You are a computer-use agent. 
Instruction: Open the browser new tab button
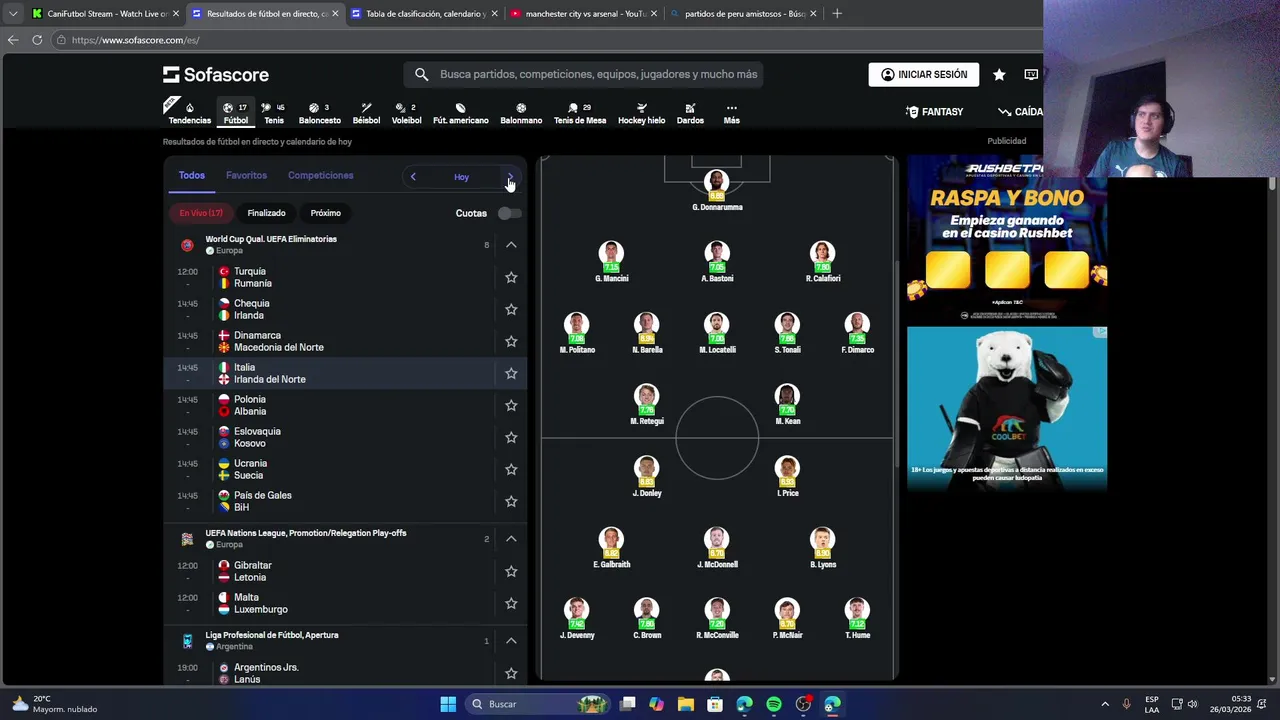tap(837, 14)
